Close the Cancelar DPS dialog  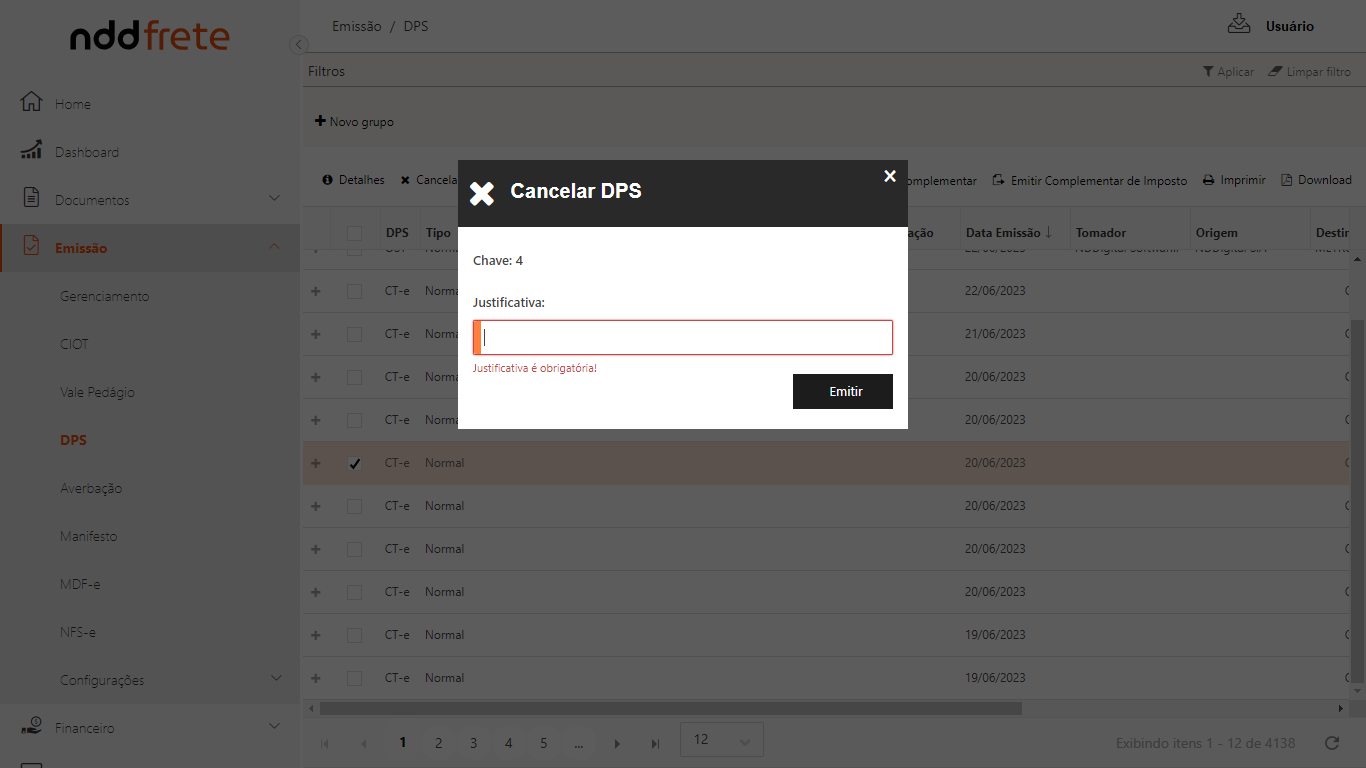889,176
